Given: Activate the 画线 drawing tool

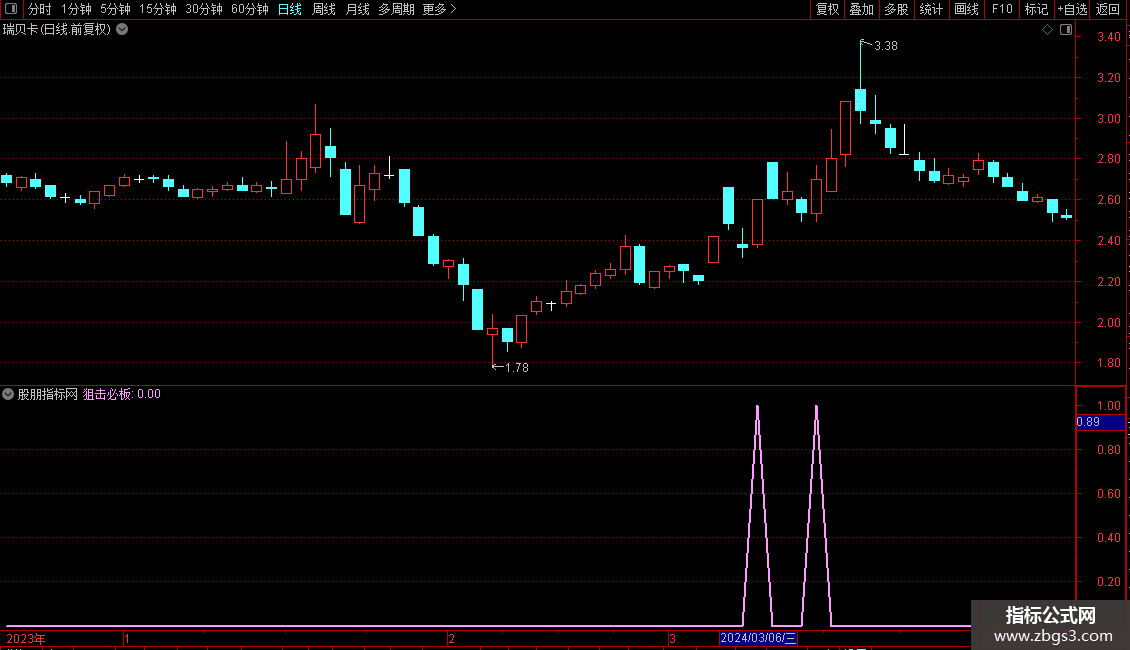Looking at the screenshot, I should (x=966, y=9).
